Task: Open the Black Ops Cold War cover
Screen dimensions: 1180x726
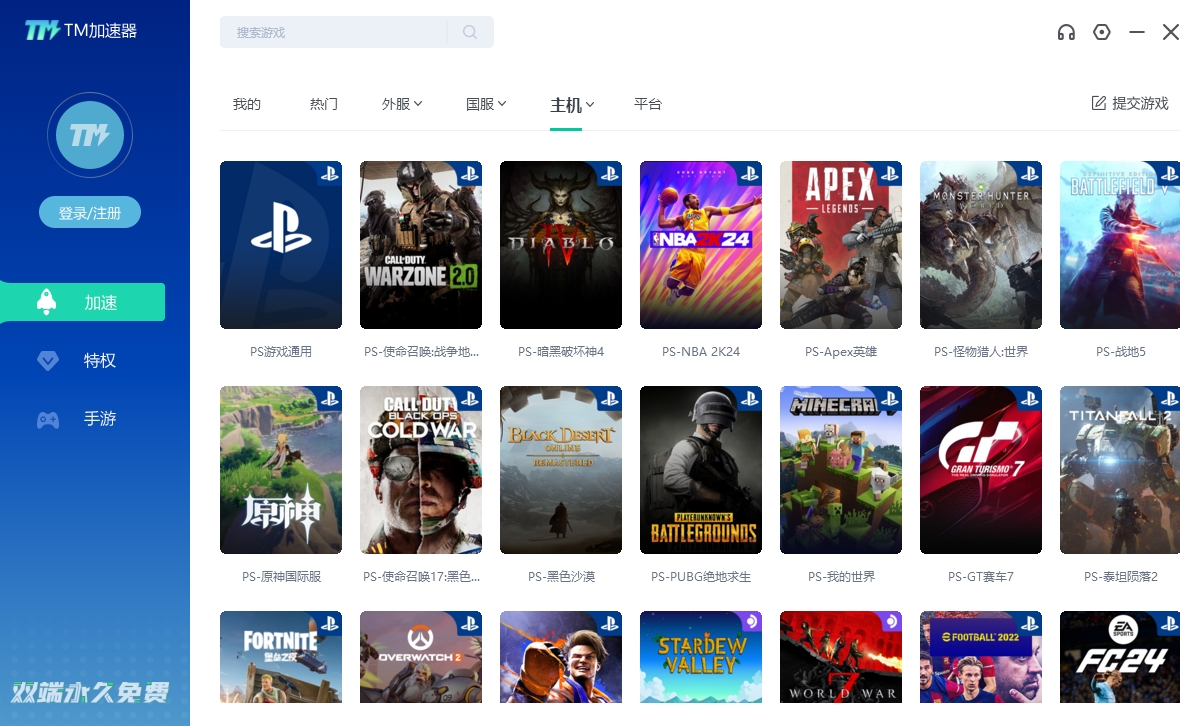Action: pyautogui.click(x=421, y=470)
